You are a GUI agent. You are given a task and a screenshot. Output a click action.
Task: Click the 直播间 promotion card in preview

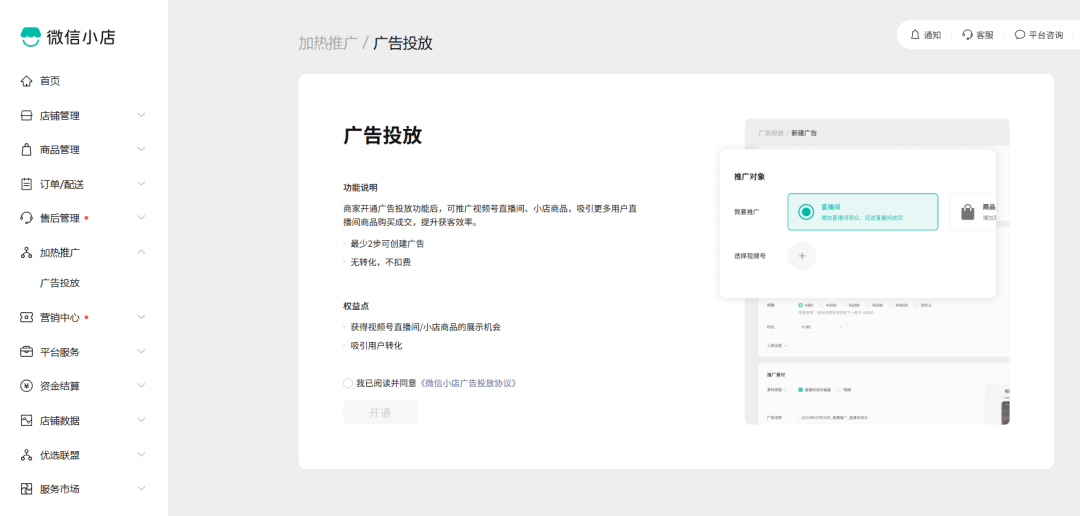(x=863, y=211)
